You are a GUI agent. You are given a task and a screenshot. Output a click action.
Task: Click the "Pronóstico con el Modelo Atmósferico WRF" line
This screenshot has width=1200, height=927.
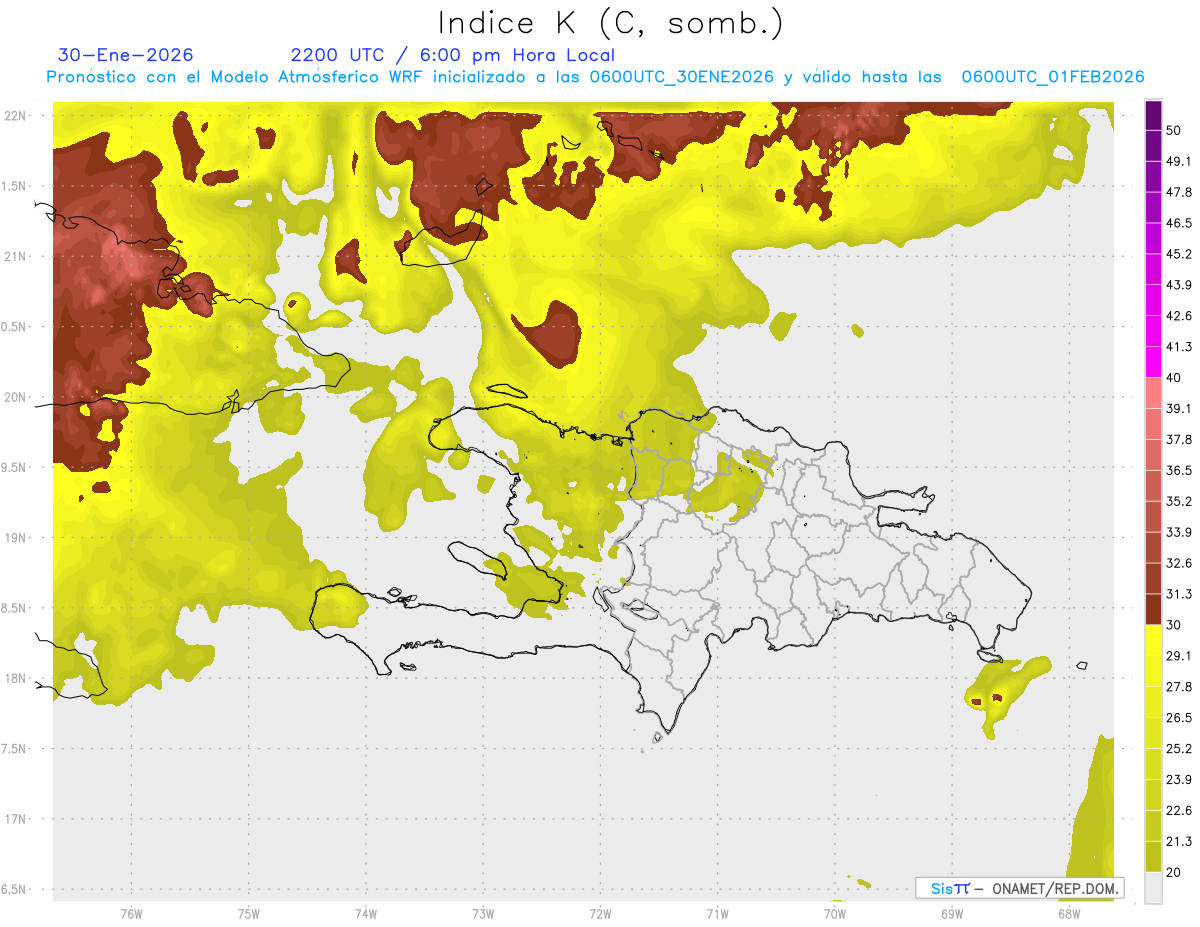(596, 77)
